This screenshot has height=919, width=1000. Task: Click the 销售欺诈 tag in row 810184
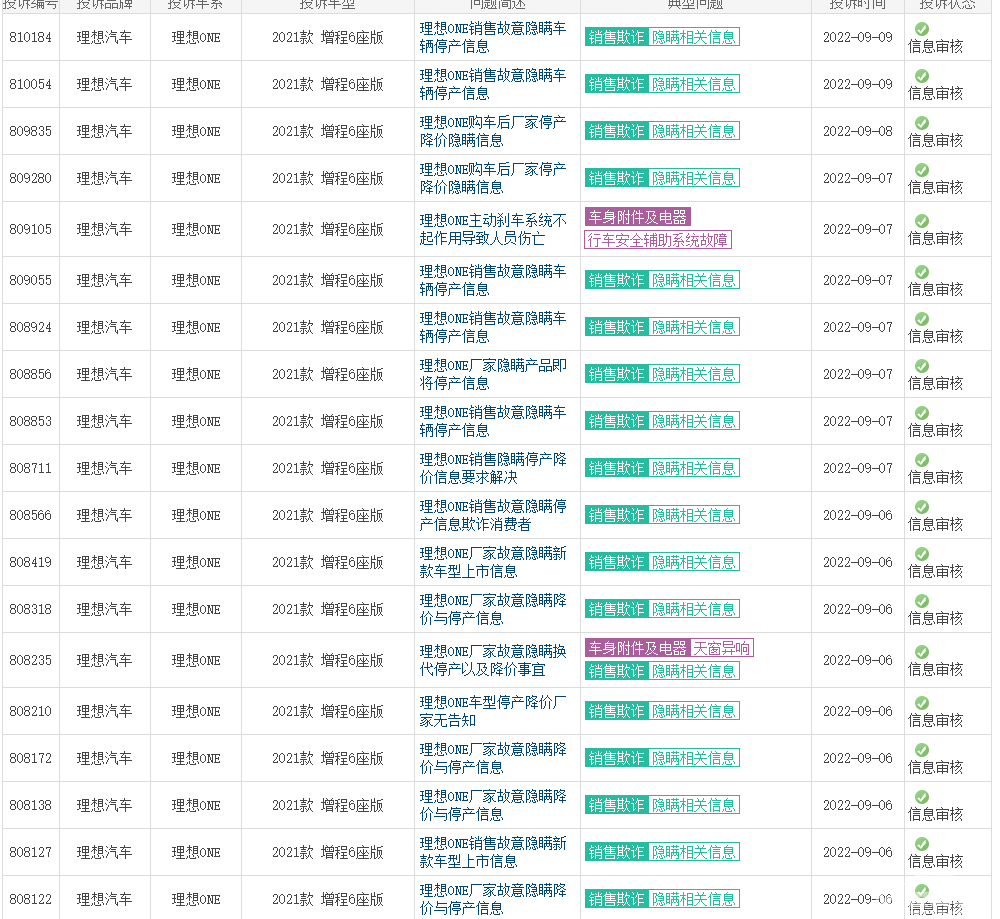[616, 38]
